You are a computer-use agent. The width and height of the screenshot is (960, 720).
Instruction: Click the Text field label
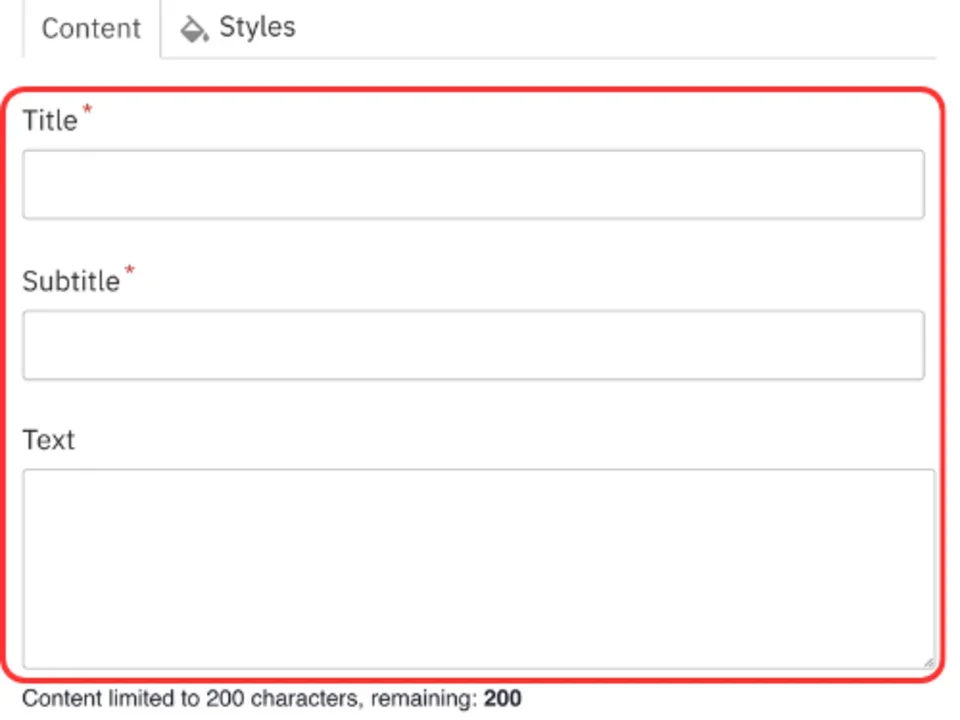[x=49, y=440]
